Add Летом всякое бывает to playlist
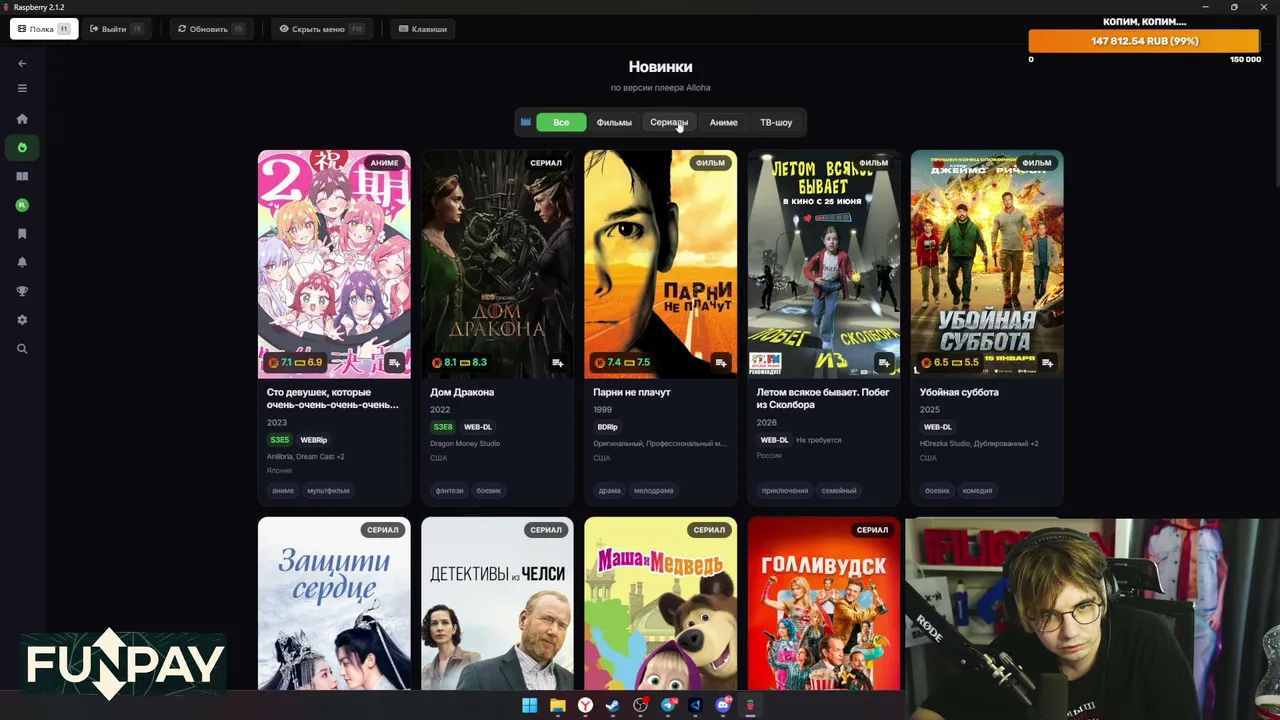Viewport: 1280px width, 720px height. [884, 363]
